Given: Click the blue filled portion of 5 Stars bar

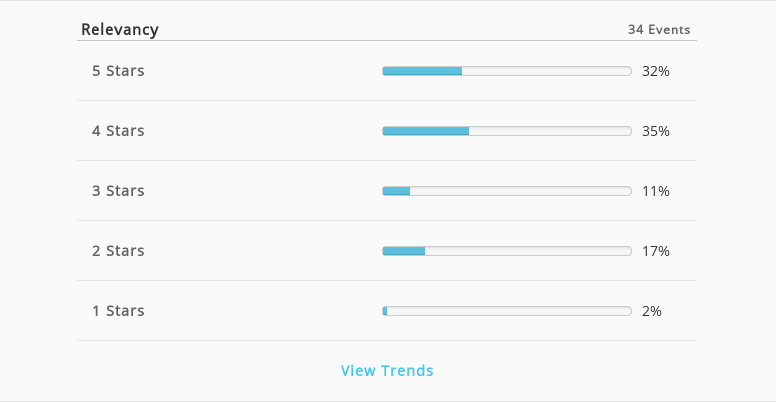Looking at the screenshot, I should pyautogui.click(x=422, y=71).
